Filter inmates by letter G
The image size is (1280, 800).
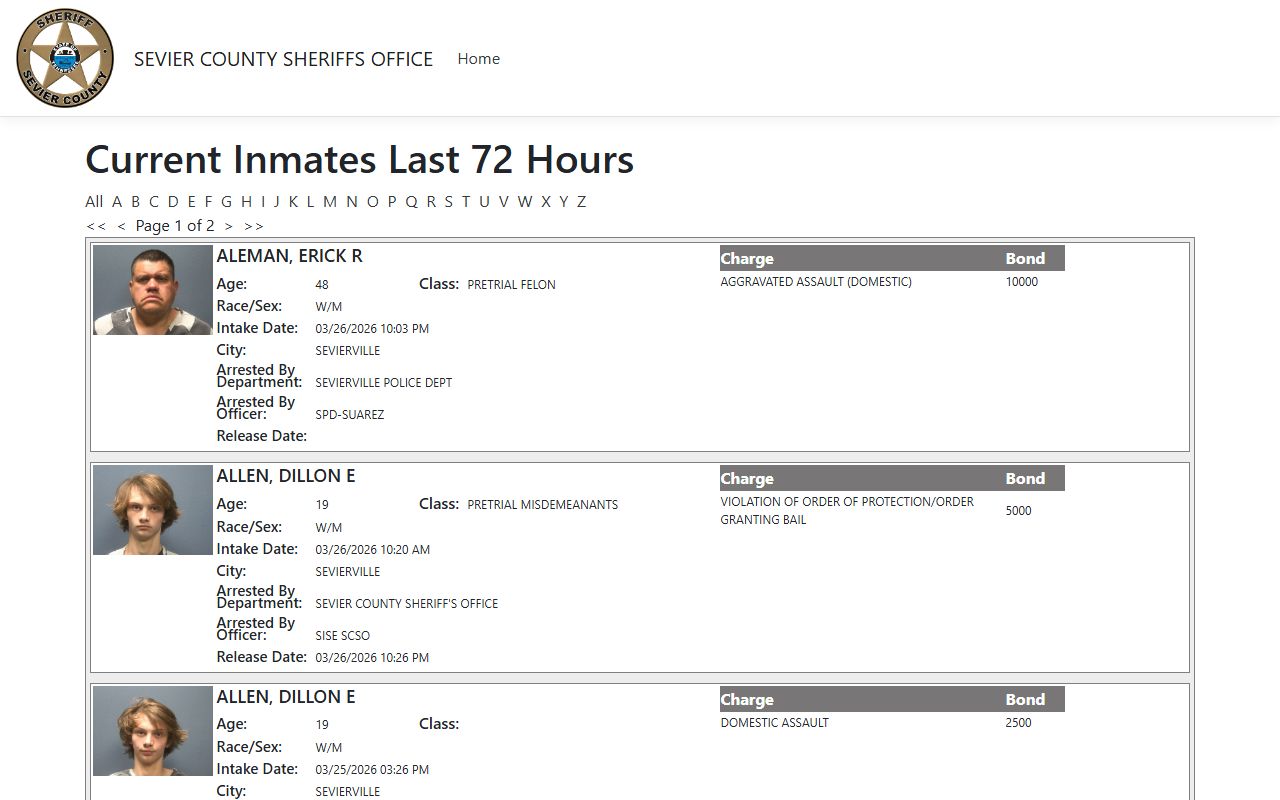226,201
